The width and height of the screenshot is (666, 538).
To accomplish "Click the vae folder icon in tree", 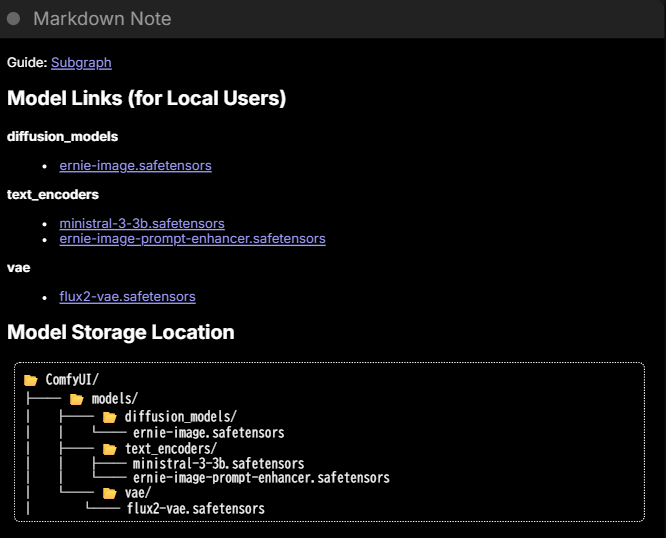I will [109, 493].
